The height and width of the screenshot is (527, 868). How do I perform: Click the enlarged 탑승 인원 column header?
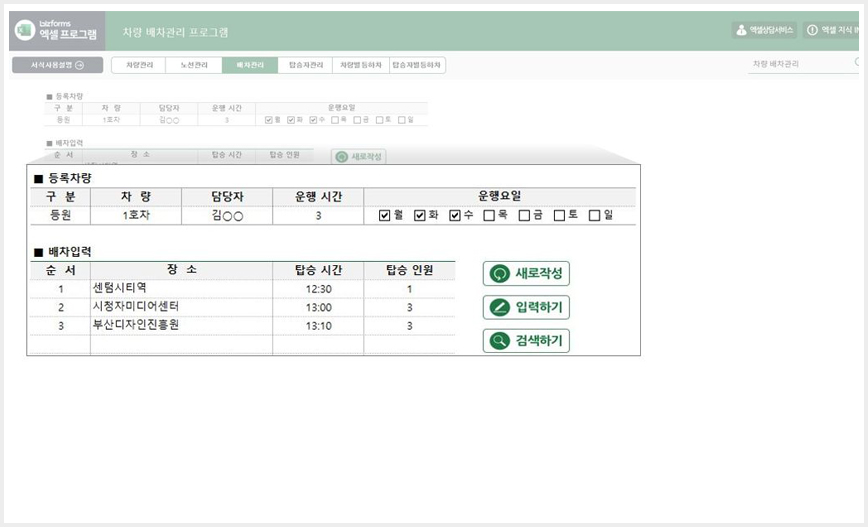tap(410, 270)
